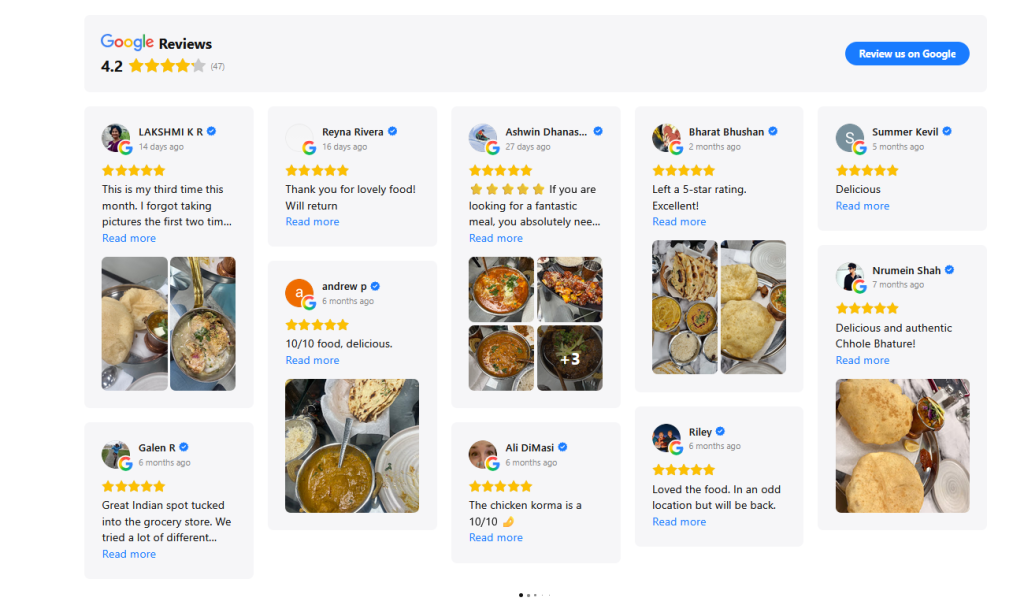Image resolution: width=1024 pixels, height=605 pixels.
Task: Click the gray S avatar of Summer Kevil
Action: point(850,138)
